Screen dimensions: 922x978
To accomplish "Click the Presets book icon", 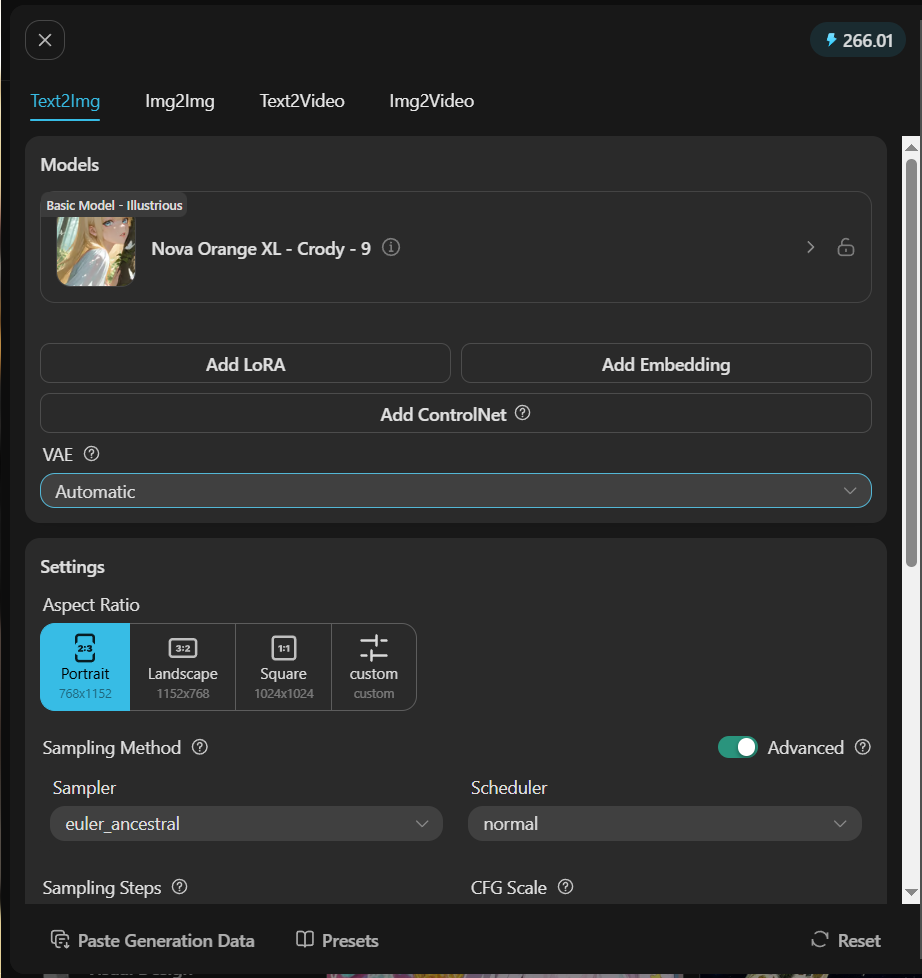I will 304,939.
